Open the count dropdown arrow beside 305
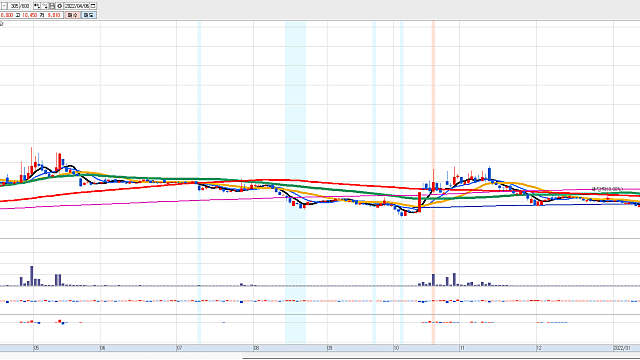The height and width of the screenshot is (360, 640). (4, 6)
